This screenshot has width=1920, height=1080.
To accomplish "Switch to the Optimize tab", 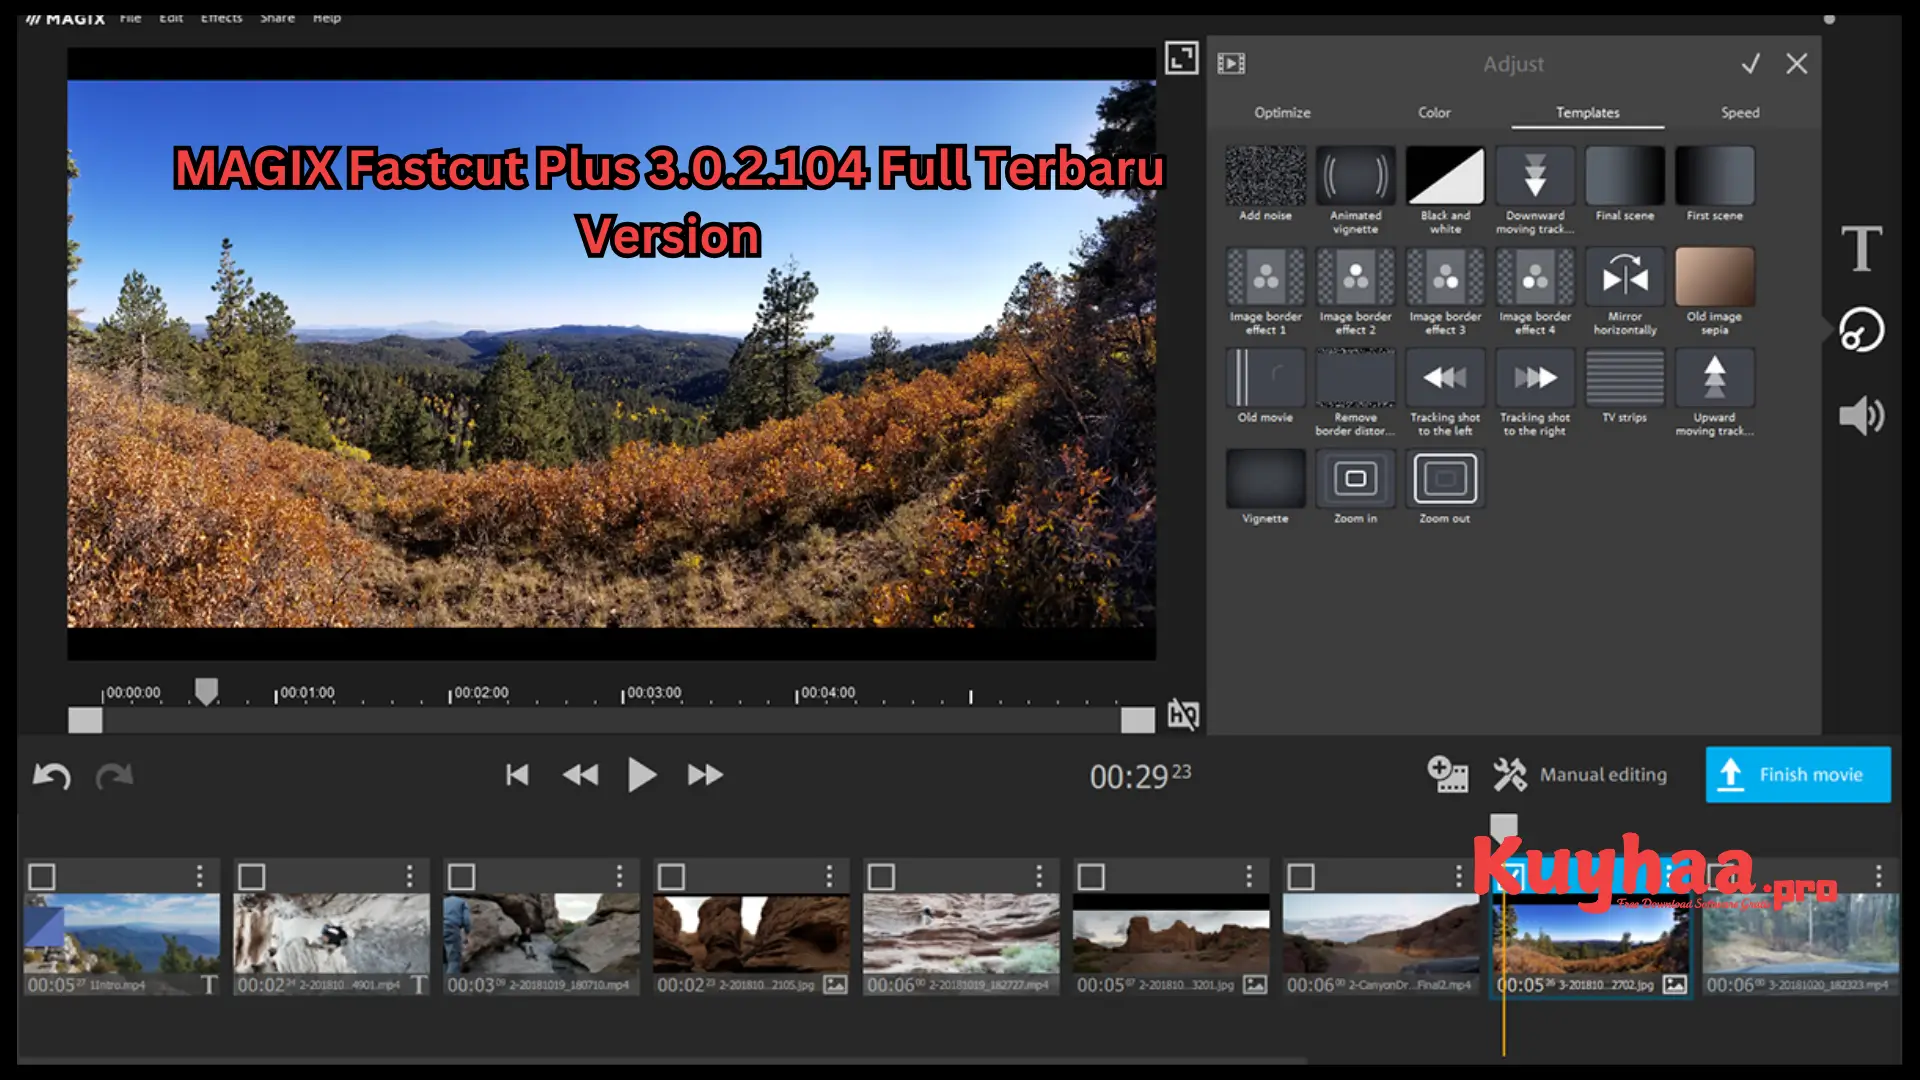I will 1282,112.
